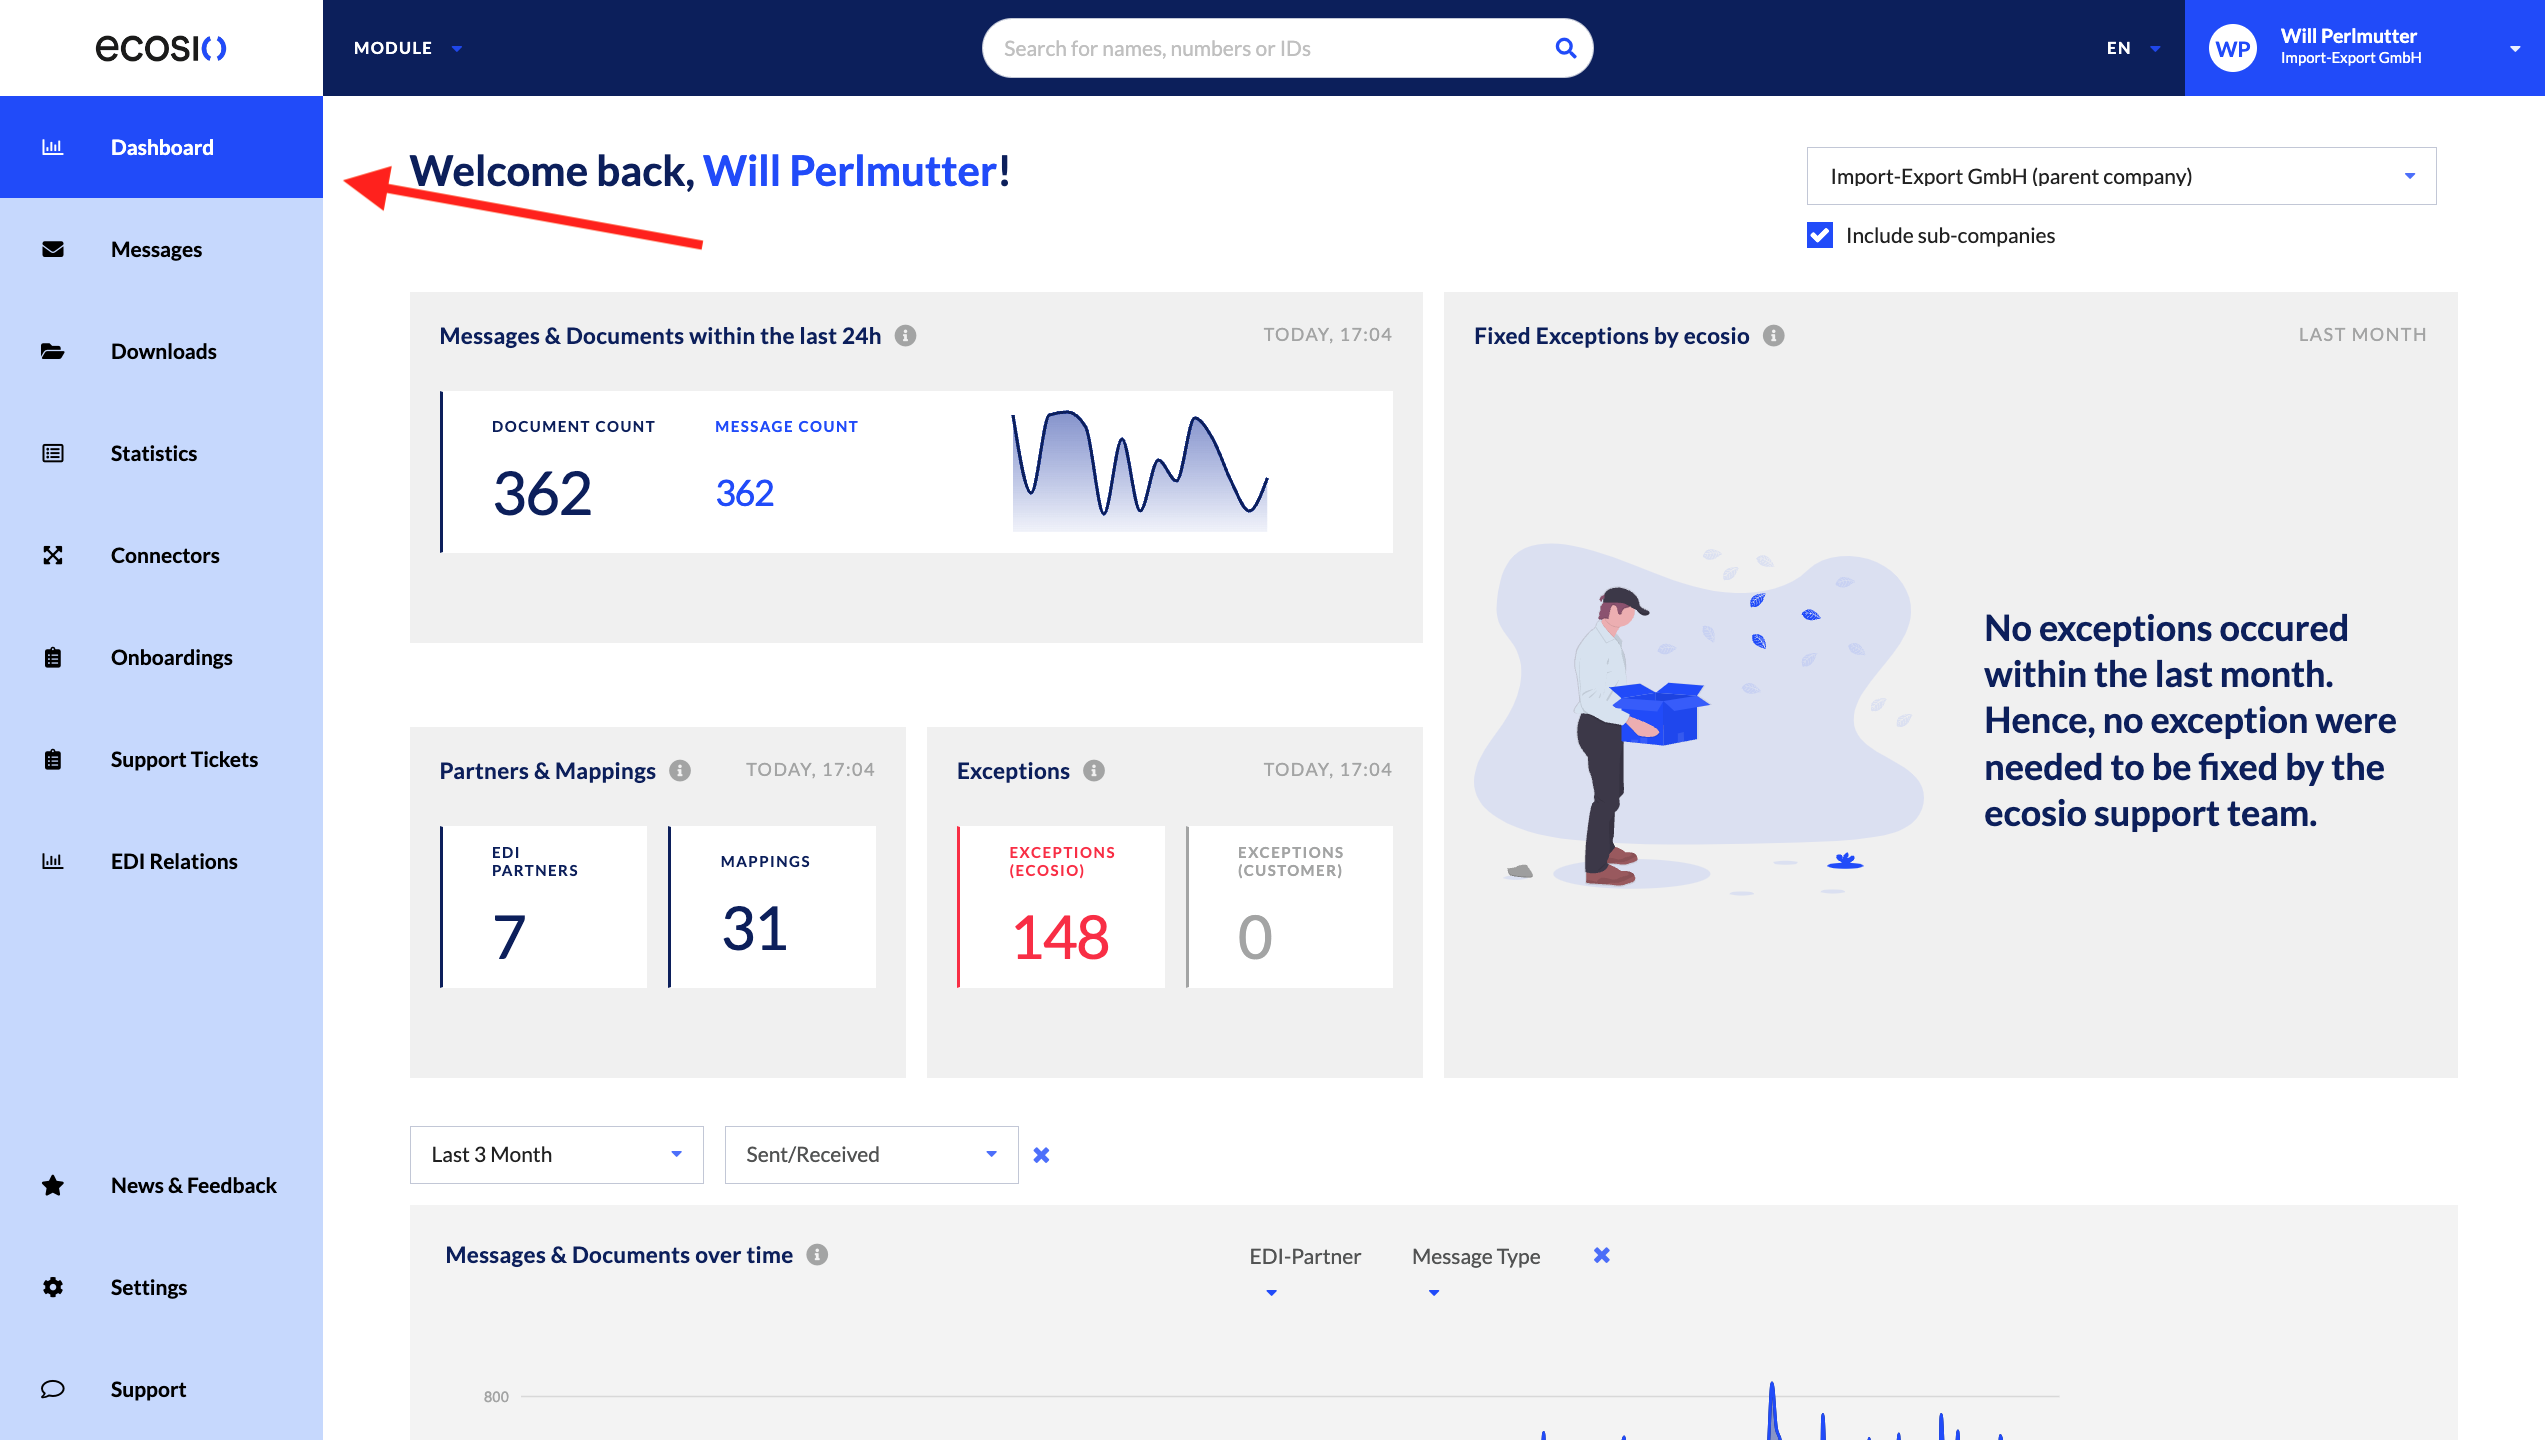Click the Downloads folder icon
2545x1440 pixels.
click(53, 351)
